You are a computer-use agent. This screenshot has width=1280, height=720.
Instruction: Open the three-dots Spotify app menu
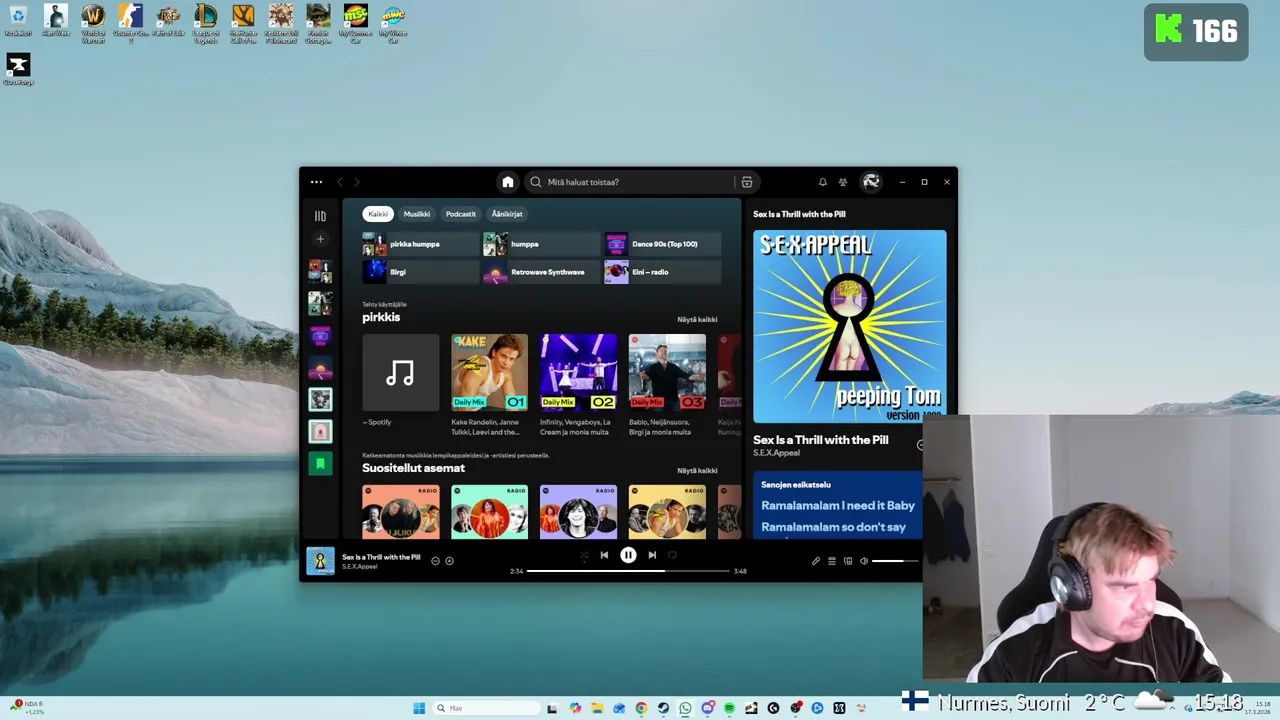316,182
